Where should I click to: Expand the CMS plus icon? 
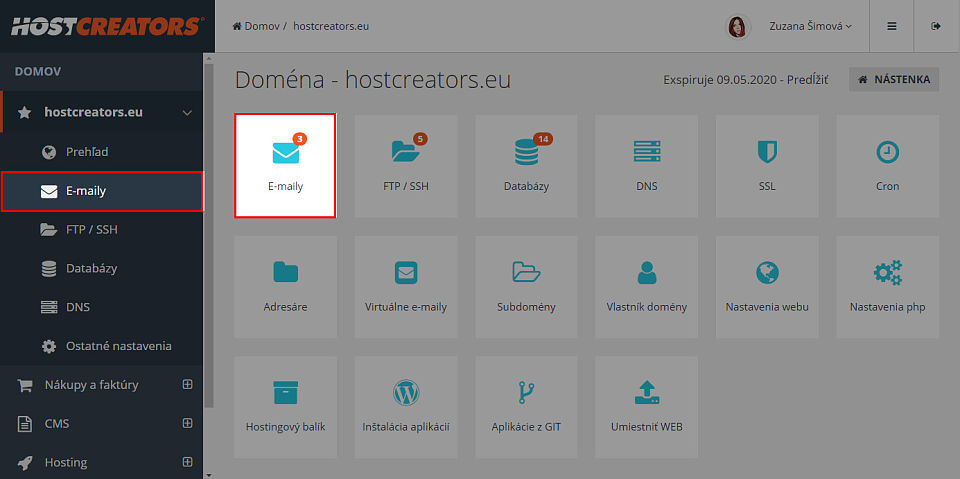187,423
